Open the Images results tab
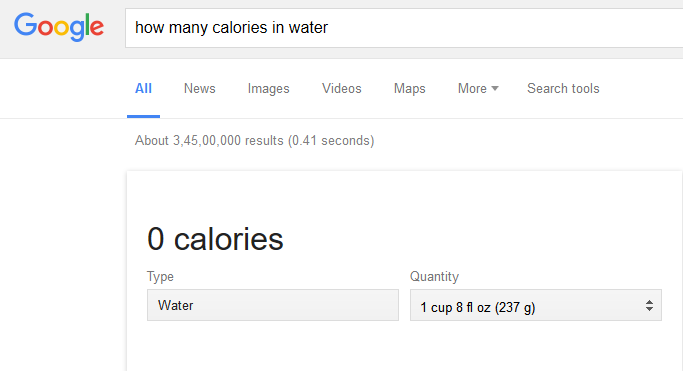The image size is (683, 371). click(268, 88)
